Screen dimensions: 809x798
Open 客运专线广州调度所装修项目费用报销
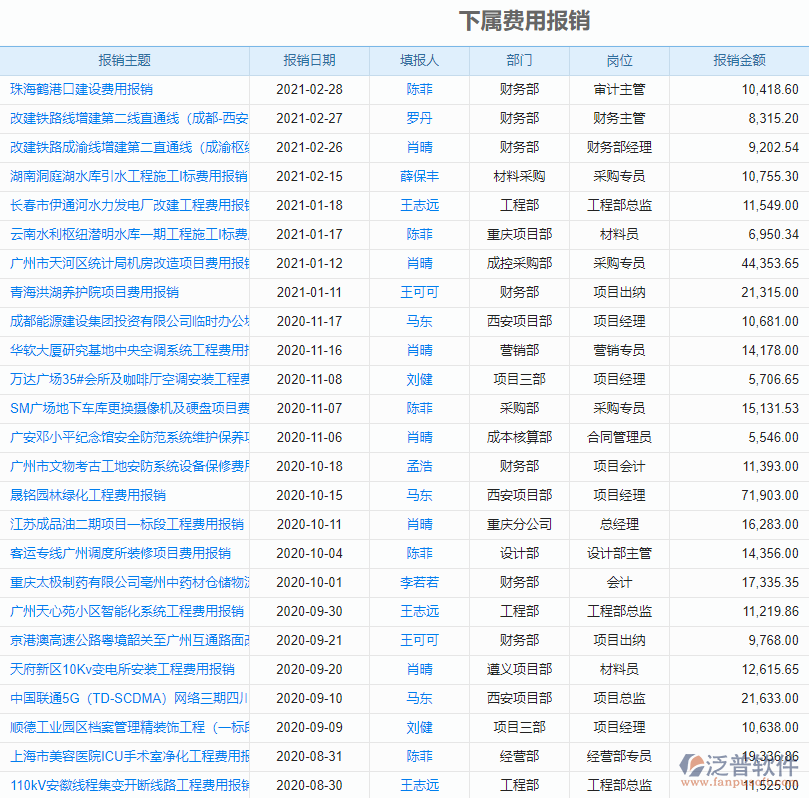coord(120,554)
